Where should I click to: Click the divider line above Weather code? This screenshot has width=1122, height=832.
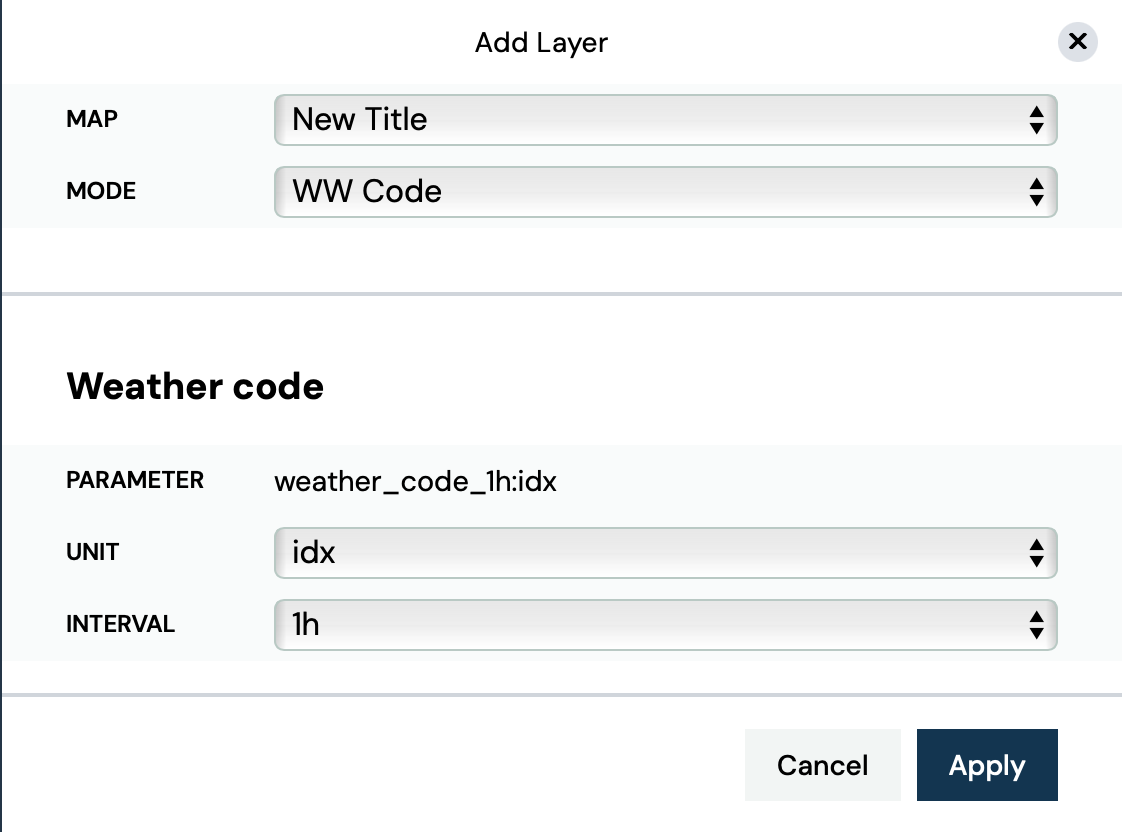561,294
